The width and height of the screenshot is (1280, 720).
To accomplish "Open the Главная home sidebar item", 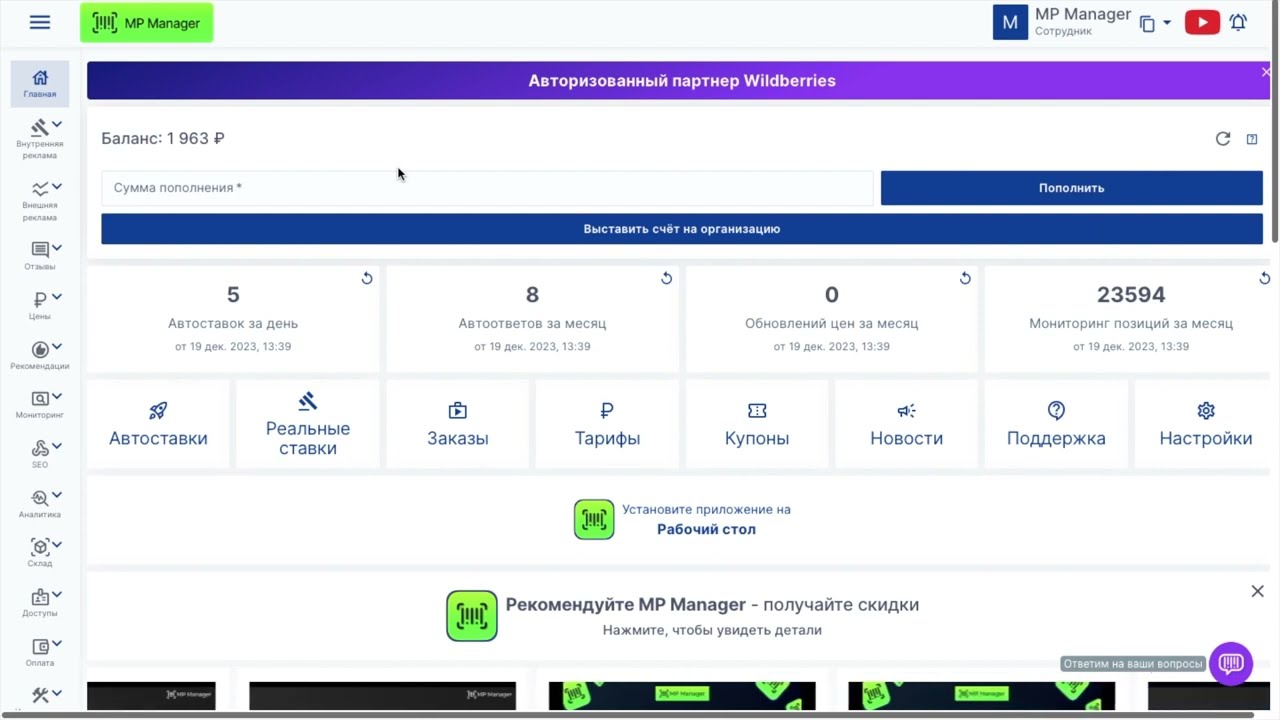I will pyautogui.click(x=40, y=84).
